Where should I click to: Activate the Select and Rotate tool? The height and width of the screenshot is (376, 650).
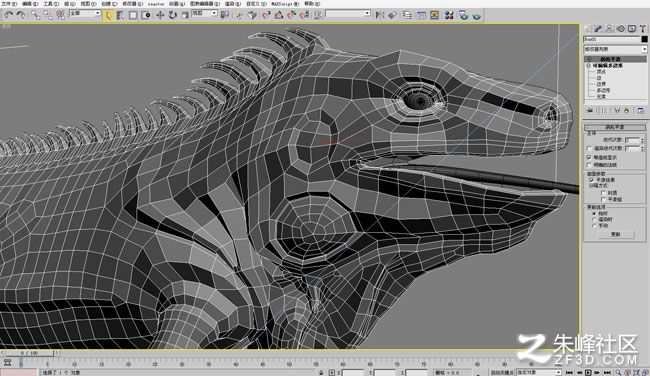(x=172, y=15)
